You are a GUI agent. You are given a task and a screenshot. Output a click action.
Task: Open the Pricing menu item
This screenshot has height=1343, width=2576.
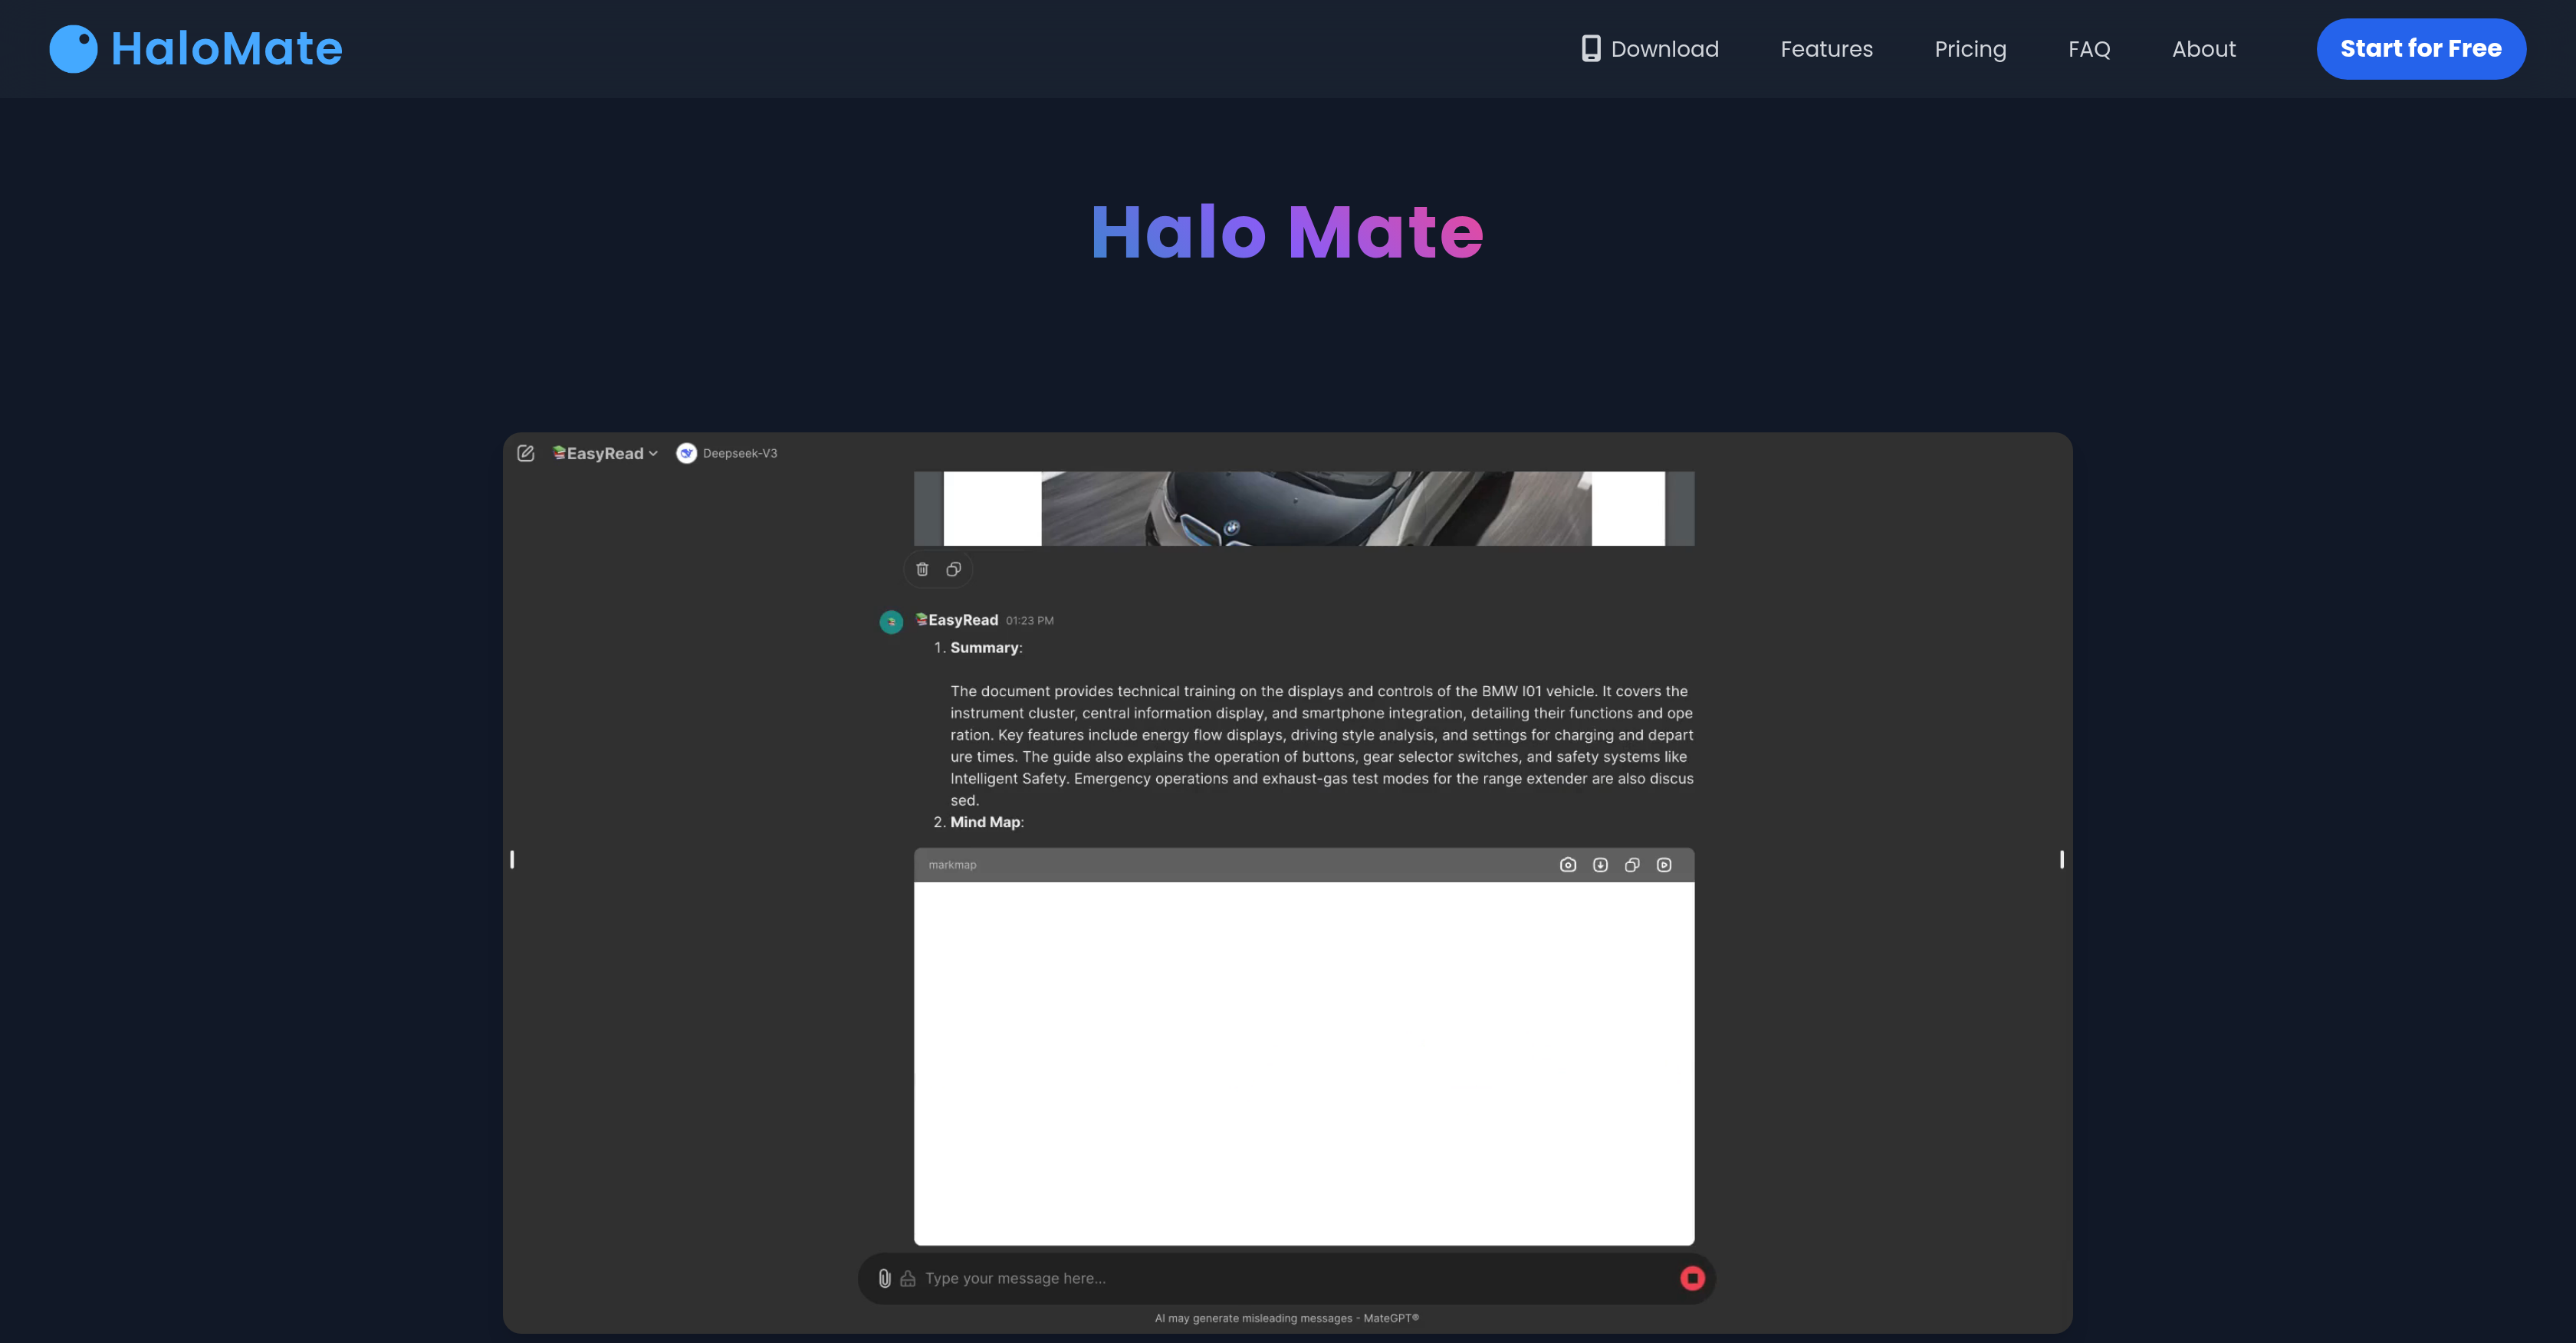[1970, 48]
